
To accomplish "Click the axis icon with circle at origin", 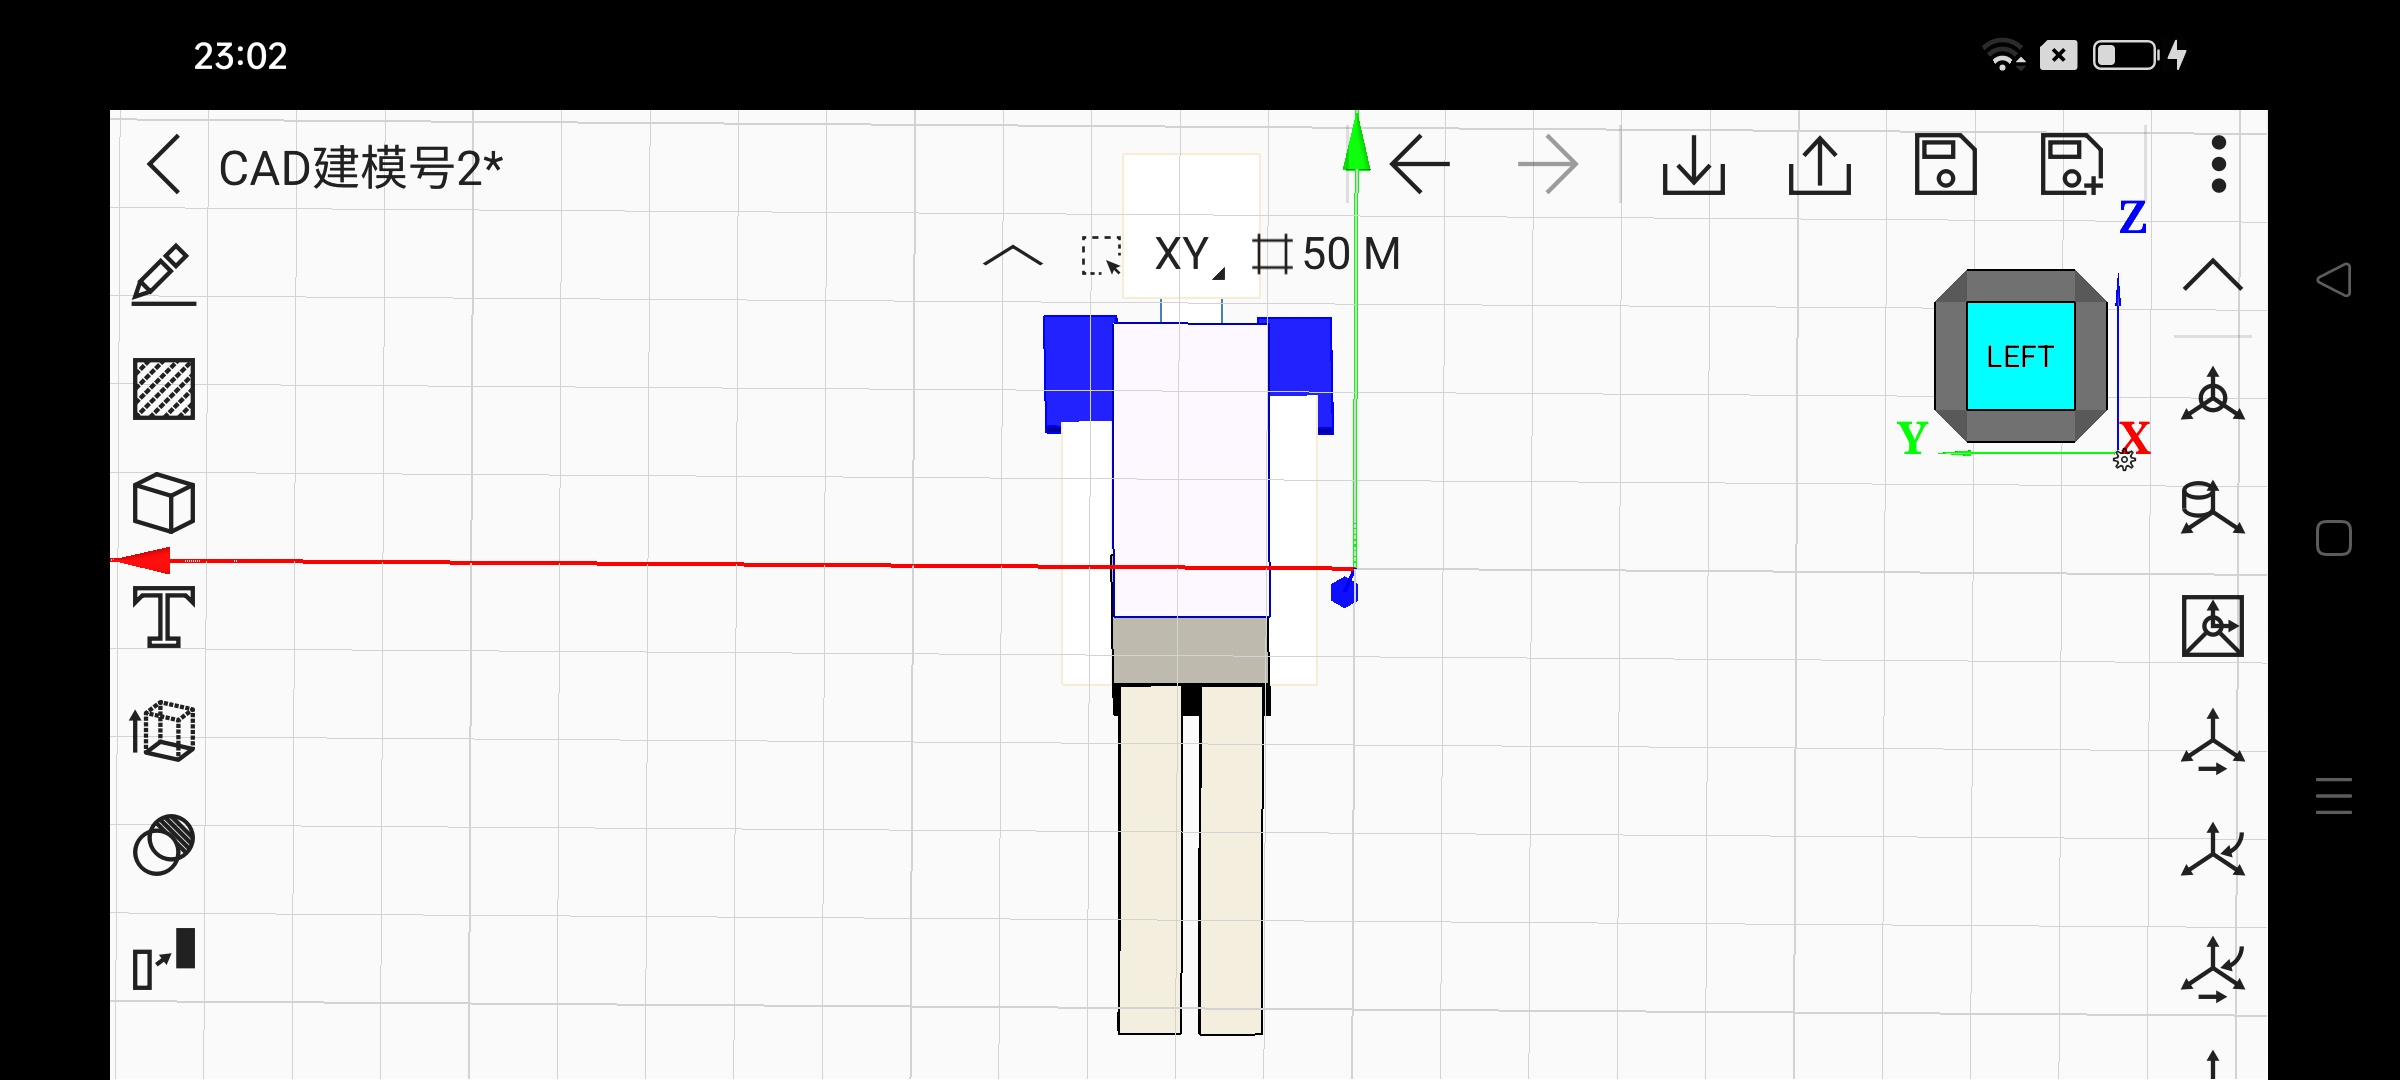I will tap(2213, 395).
